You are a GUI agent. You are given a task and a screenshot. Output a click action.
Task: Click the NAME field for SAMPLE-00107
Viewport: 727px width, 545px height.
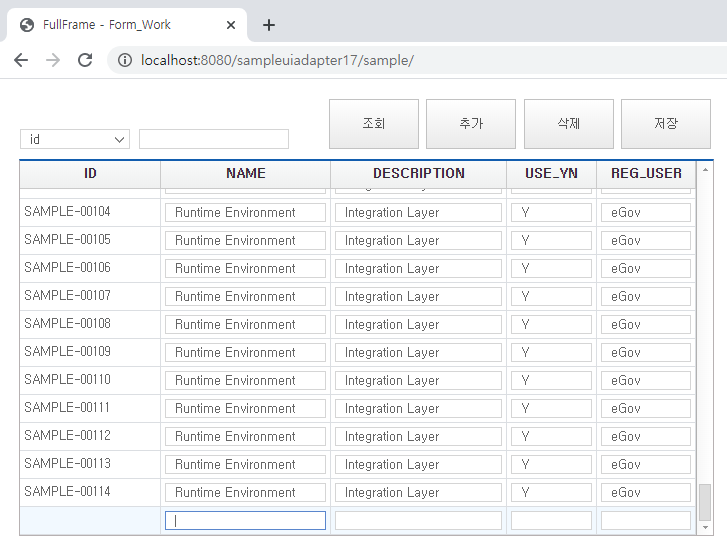tap(245, 296)
